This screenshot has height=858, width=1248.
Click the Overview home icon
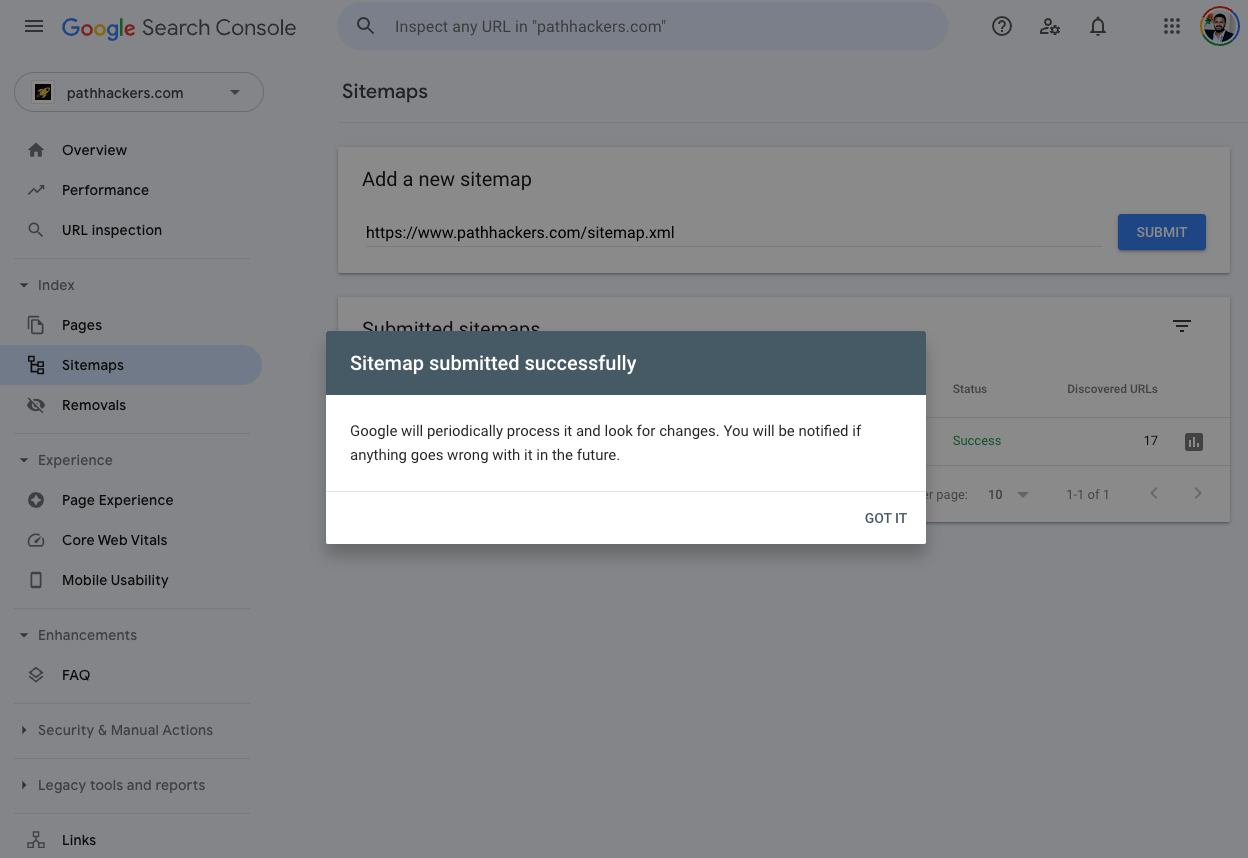(36, 150)
